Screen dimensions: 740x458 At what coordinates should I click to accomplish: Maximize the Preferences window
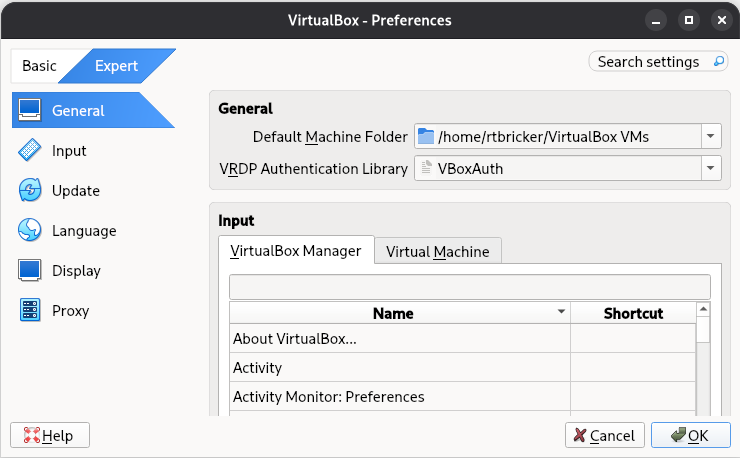(689, 20)
